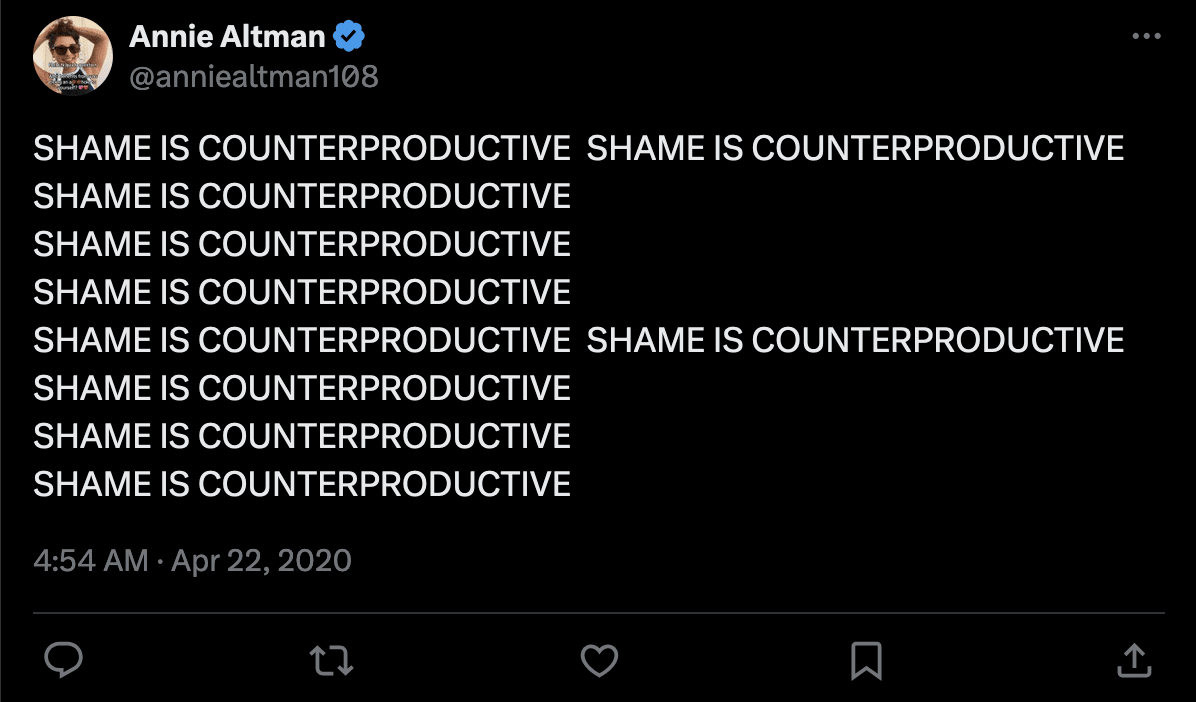1196x702 pixels.
Task: Click the first SHAME IS COUNTERPRODUCTIVE phrase
Action: (302, 148)
